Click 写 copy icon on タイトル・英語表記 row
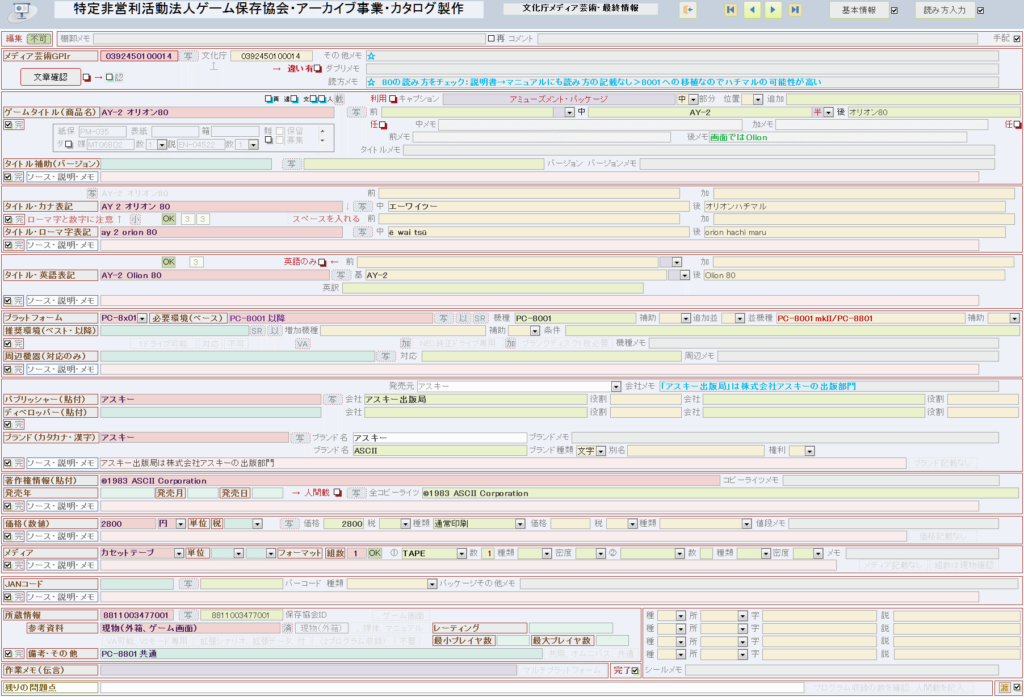1024x697 pixels. (340, 276)
